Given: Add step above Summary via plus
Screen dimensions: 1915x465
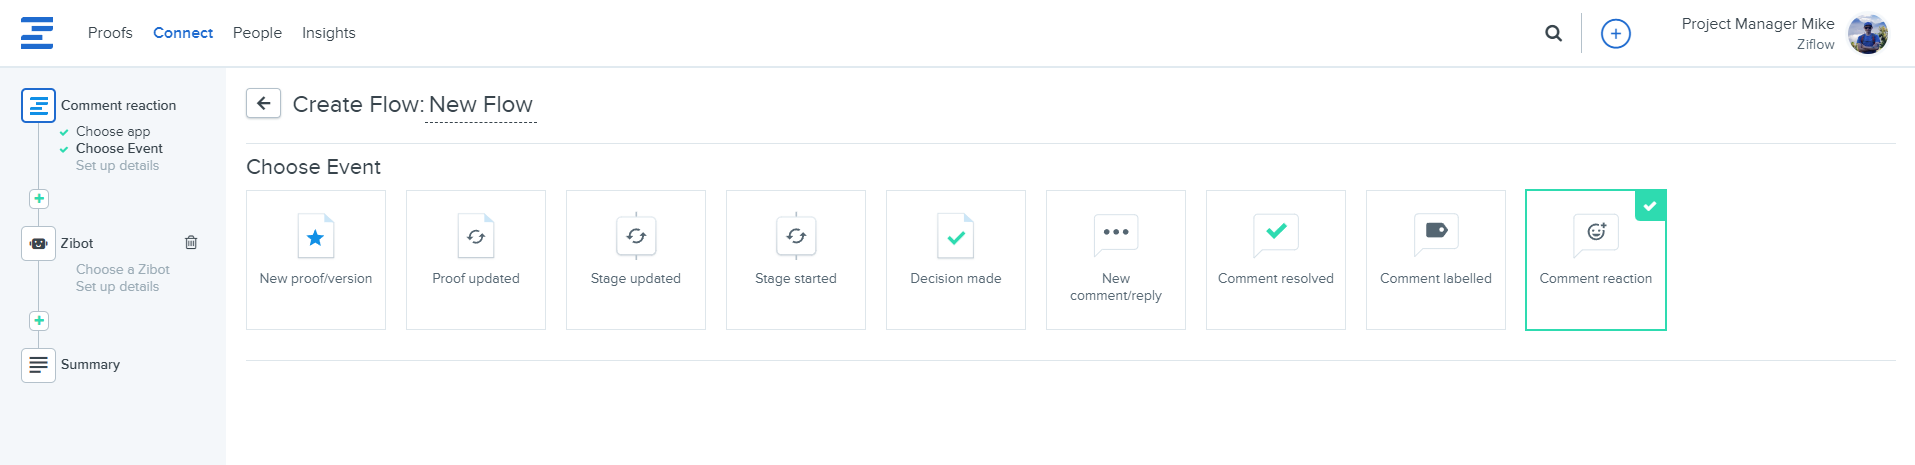Looking at the screenshot, I should pyautogui.click(x=39, y=321).
